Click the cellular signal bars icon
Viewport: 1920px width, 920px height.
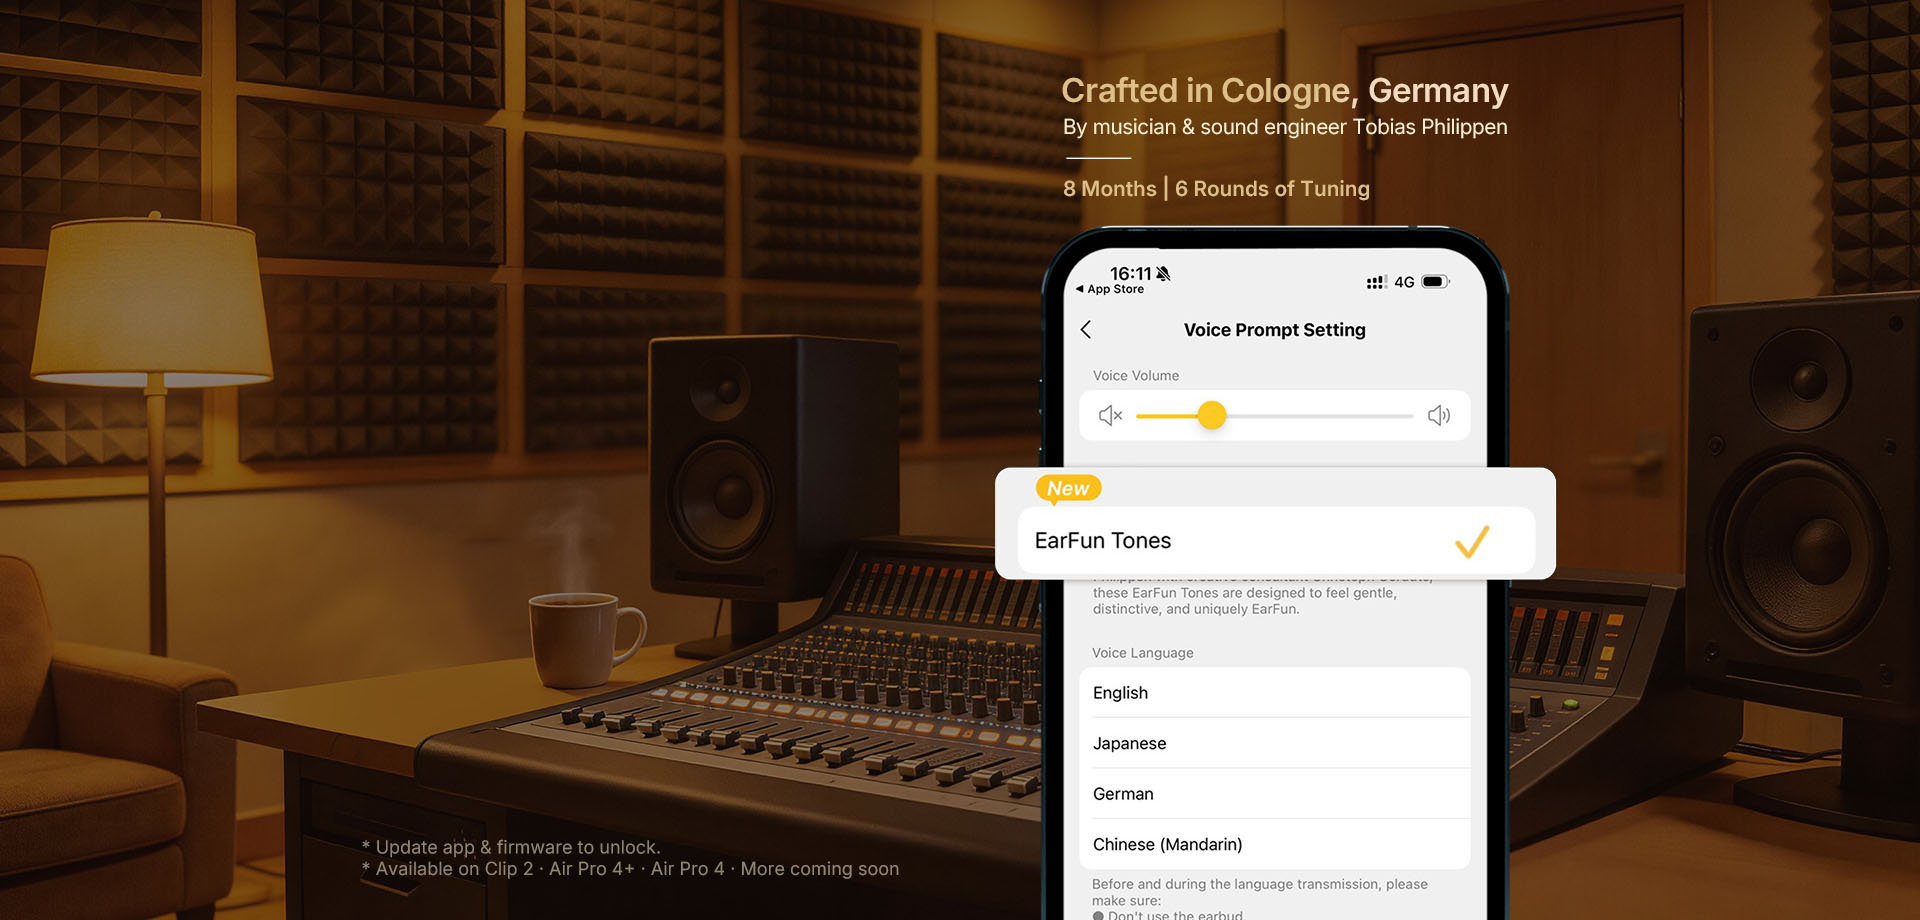pos(1376,283)
